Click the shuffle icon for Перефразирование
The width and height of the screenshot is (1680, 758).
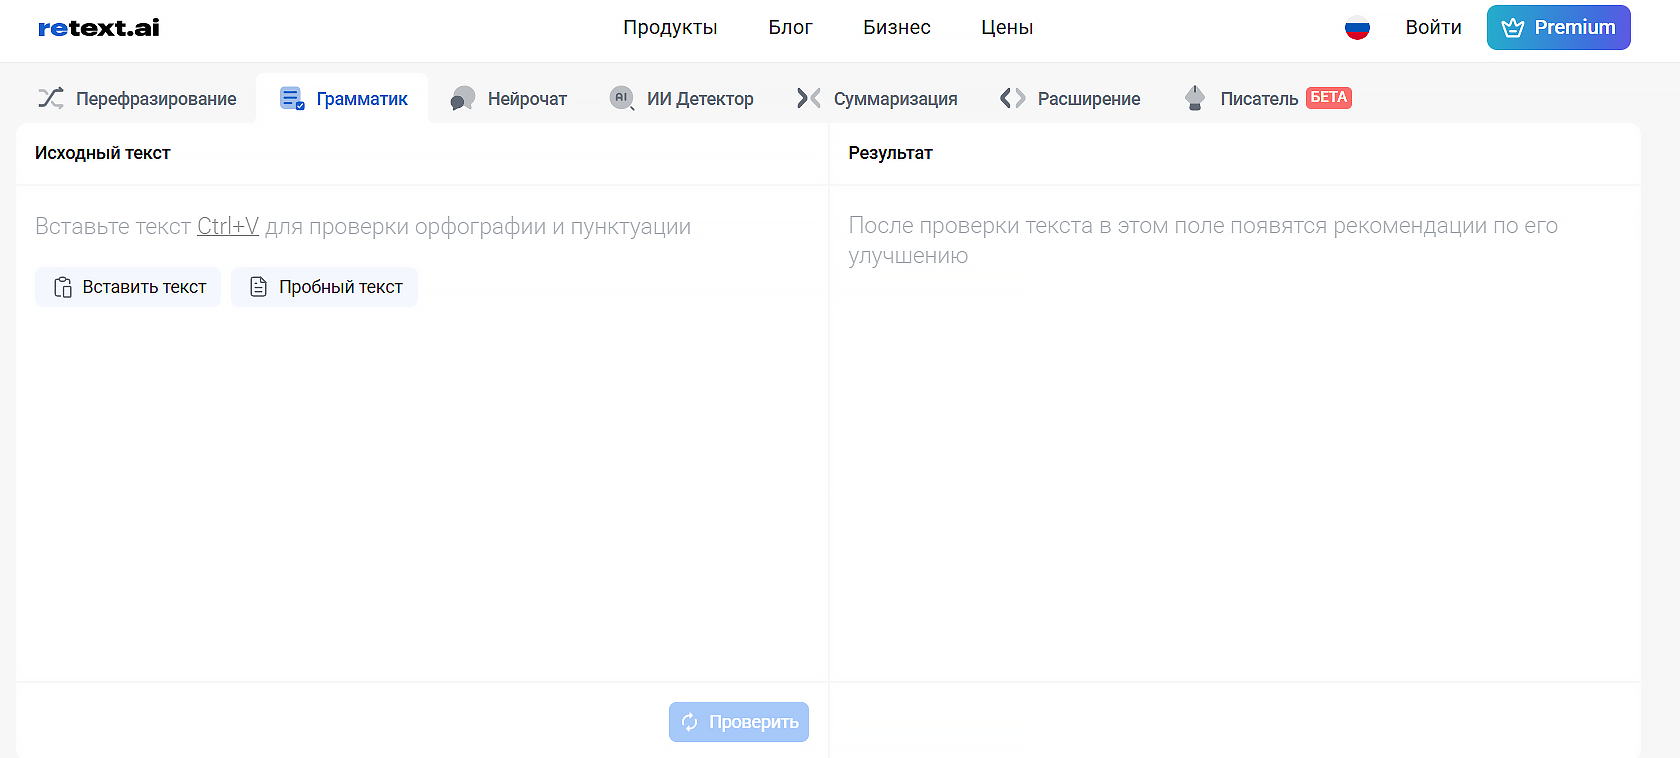coord(51,98)
